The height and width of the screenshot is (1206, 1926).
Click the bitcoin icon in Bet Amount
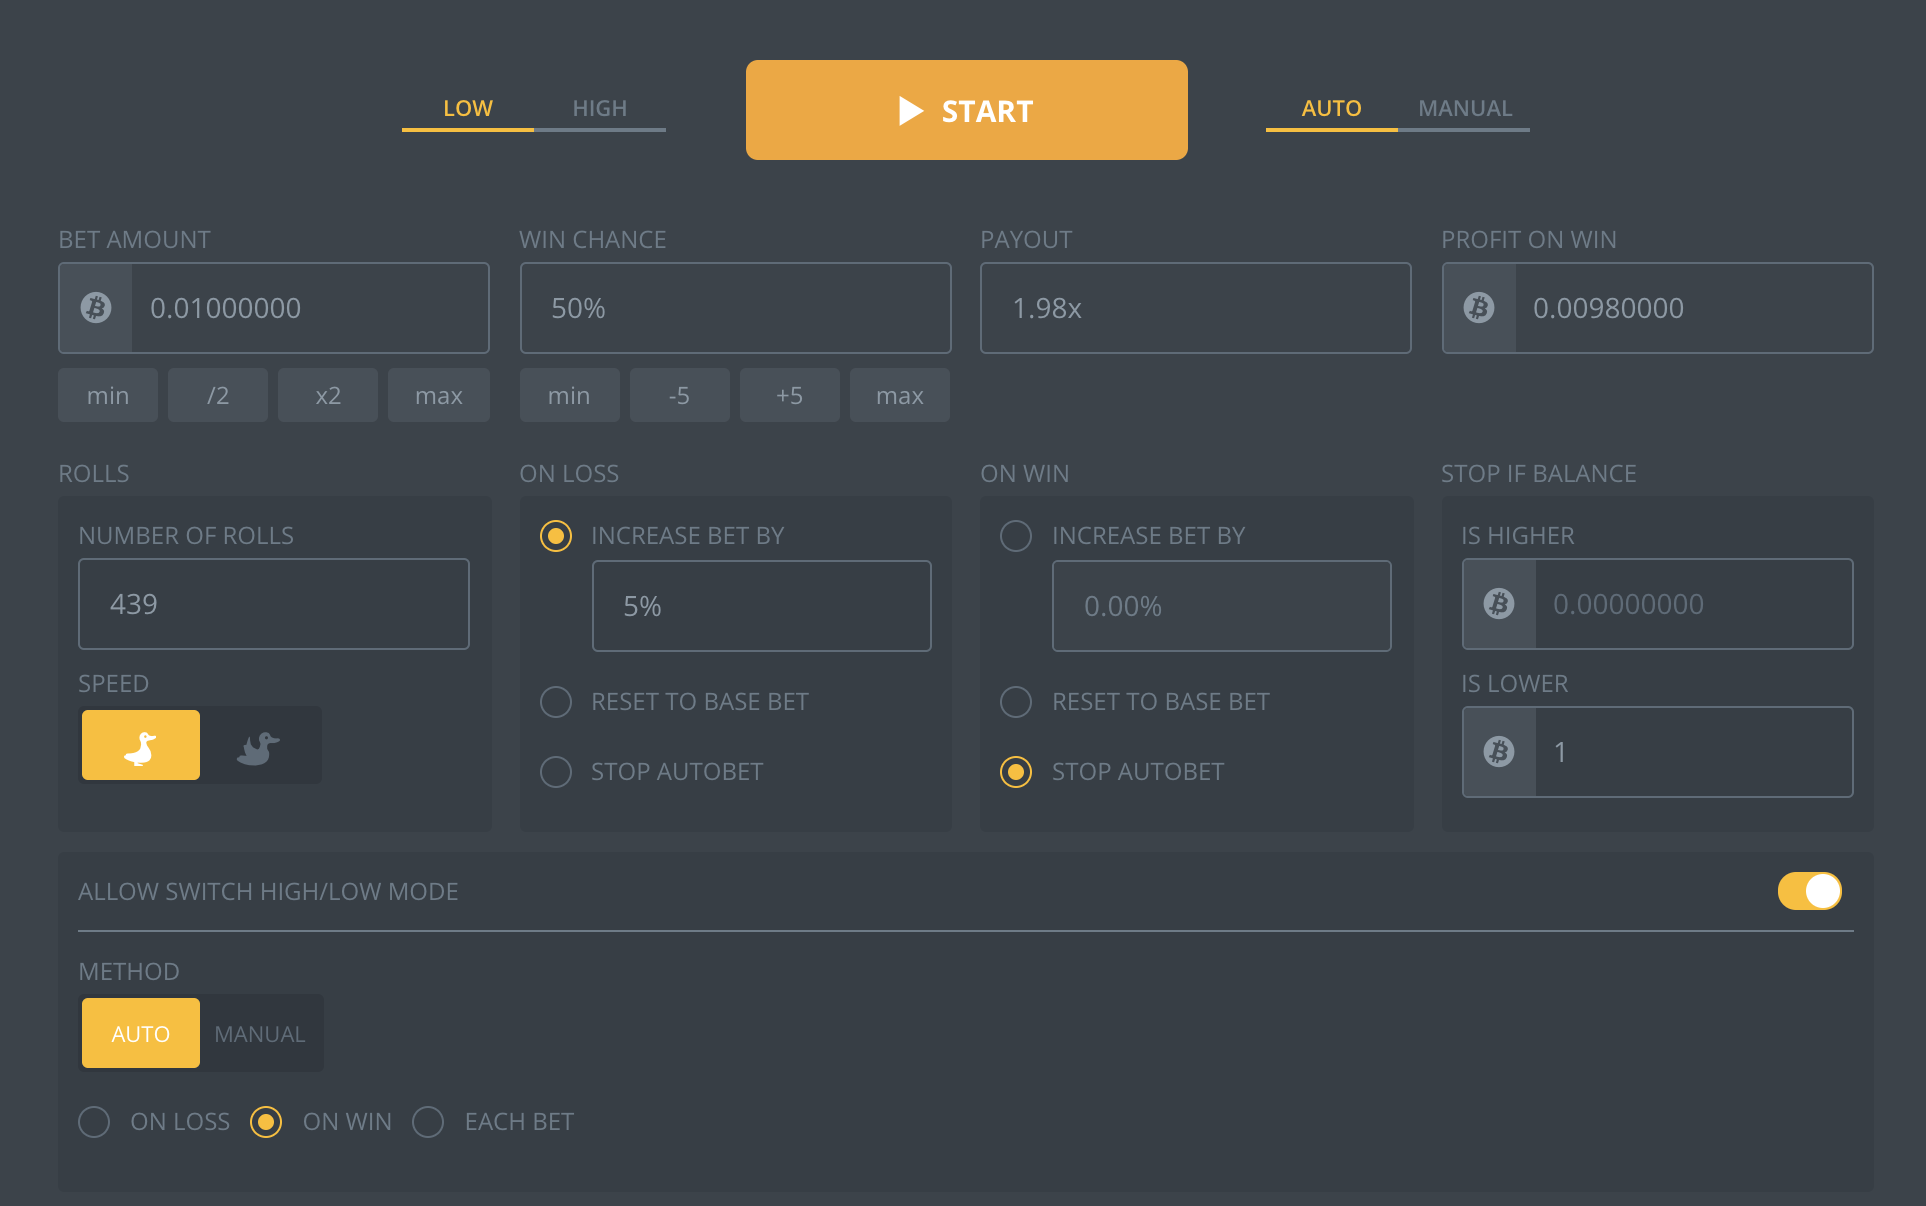pyautogui.click(x=96, y=308)
